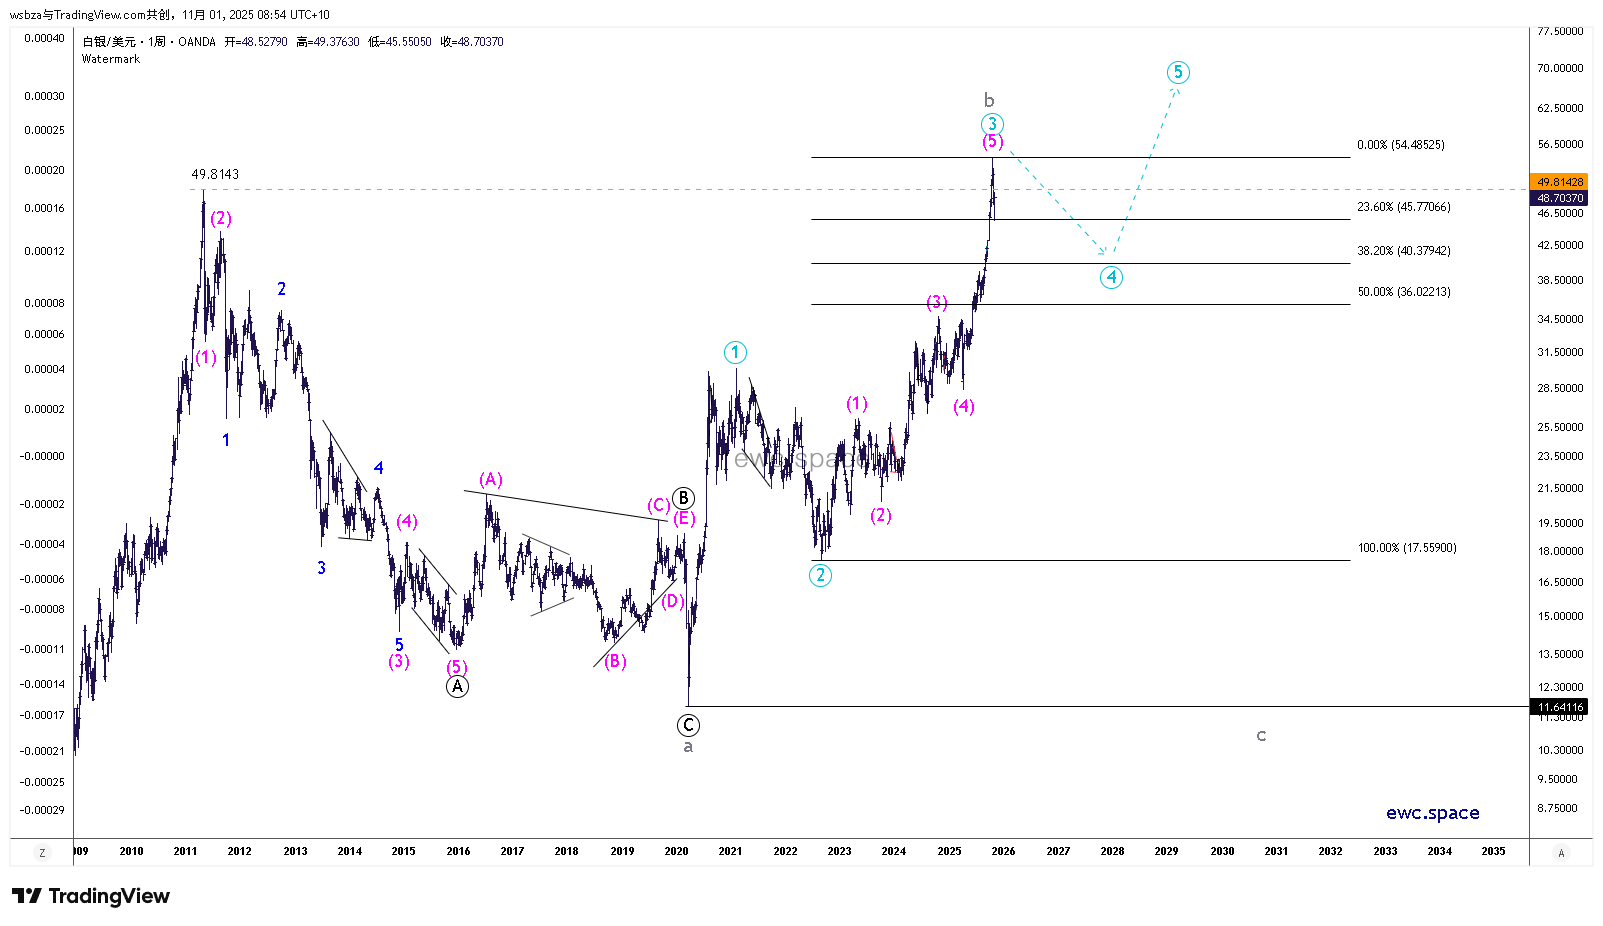This screenshot has height=926, width=1603.
Task: Select the cyan circled 4 wave label
Action: 1111,278
